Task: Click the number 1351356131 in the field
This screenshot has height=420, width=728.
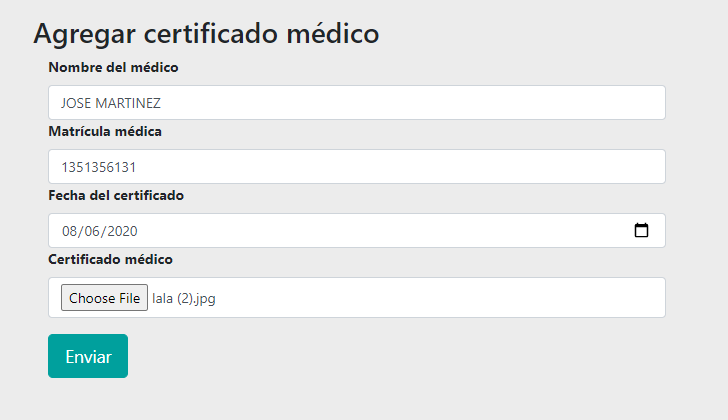Action: (99, 167)
